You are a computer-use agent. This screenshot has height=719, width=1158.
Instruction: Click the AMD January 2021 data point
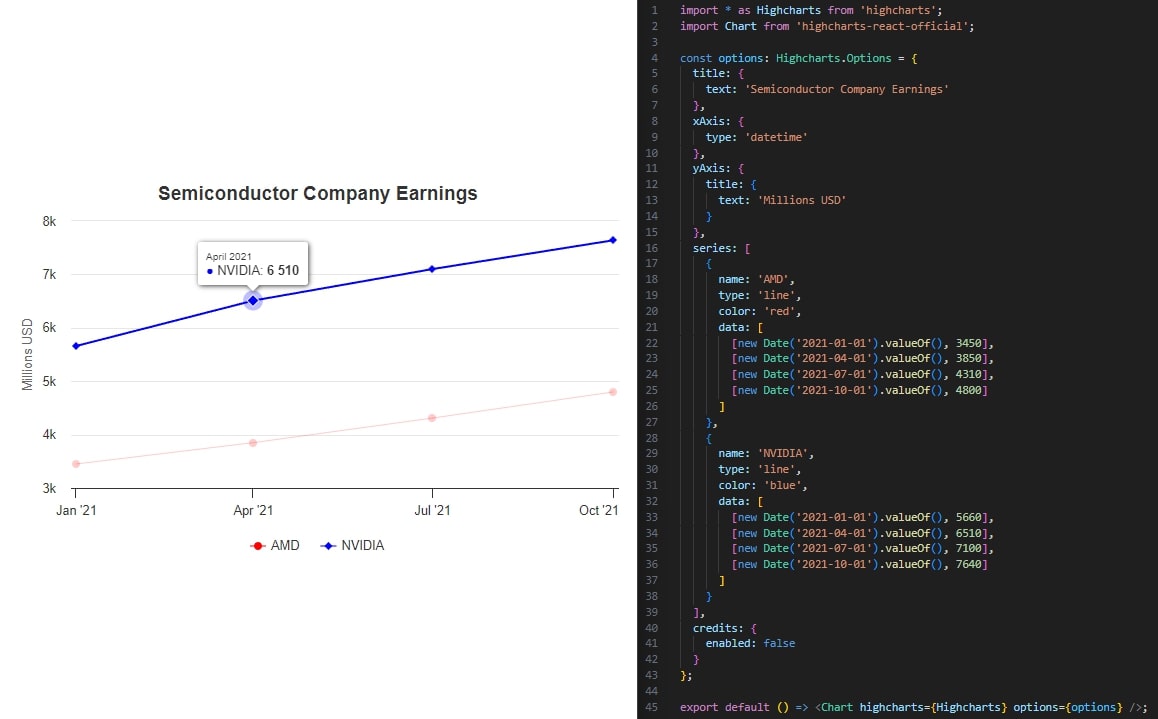point(76,464)
